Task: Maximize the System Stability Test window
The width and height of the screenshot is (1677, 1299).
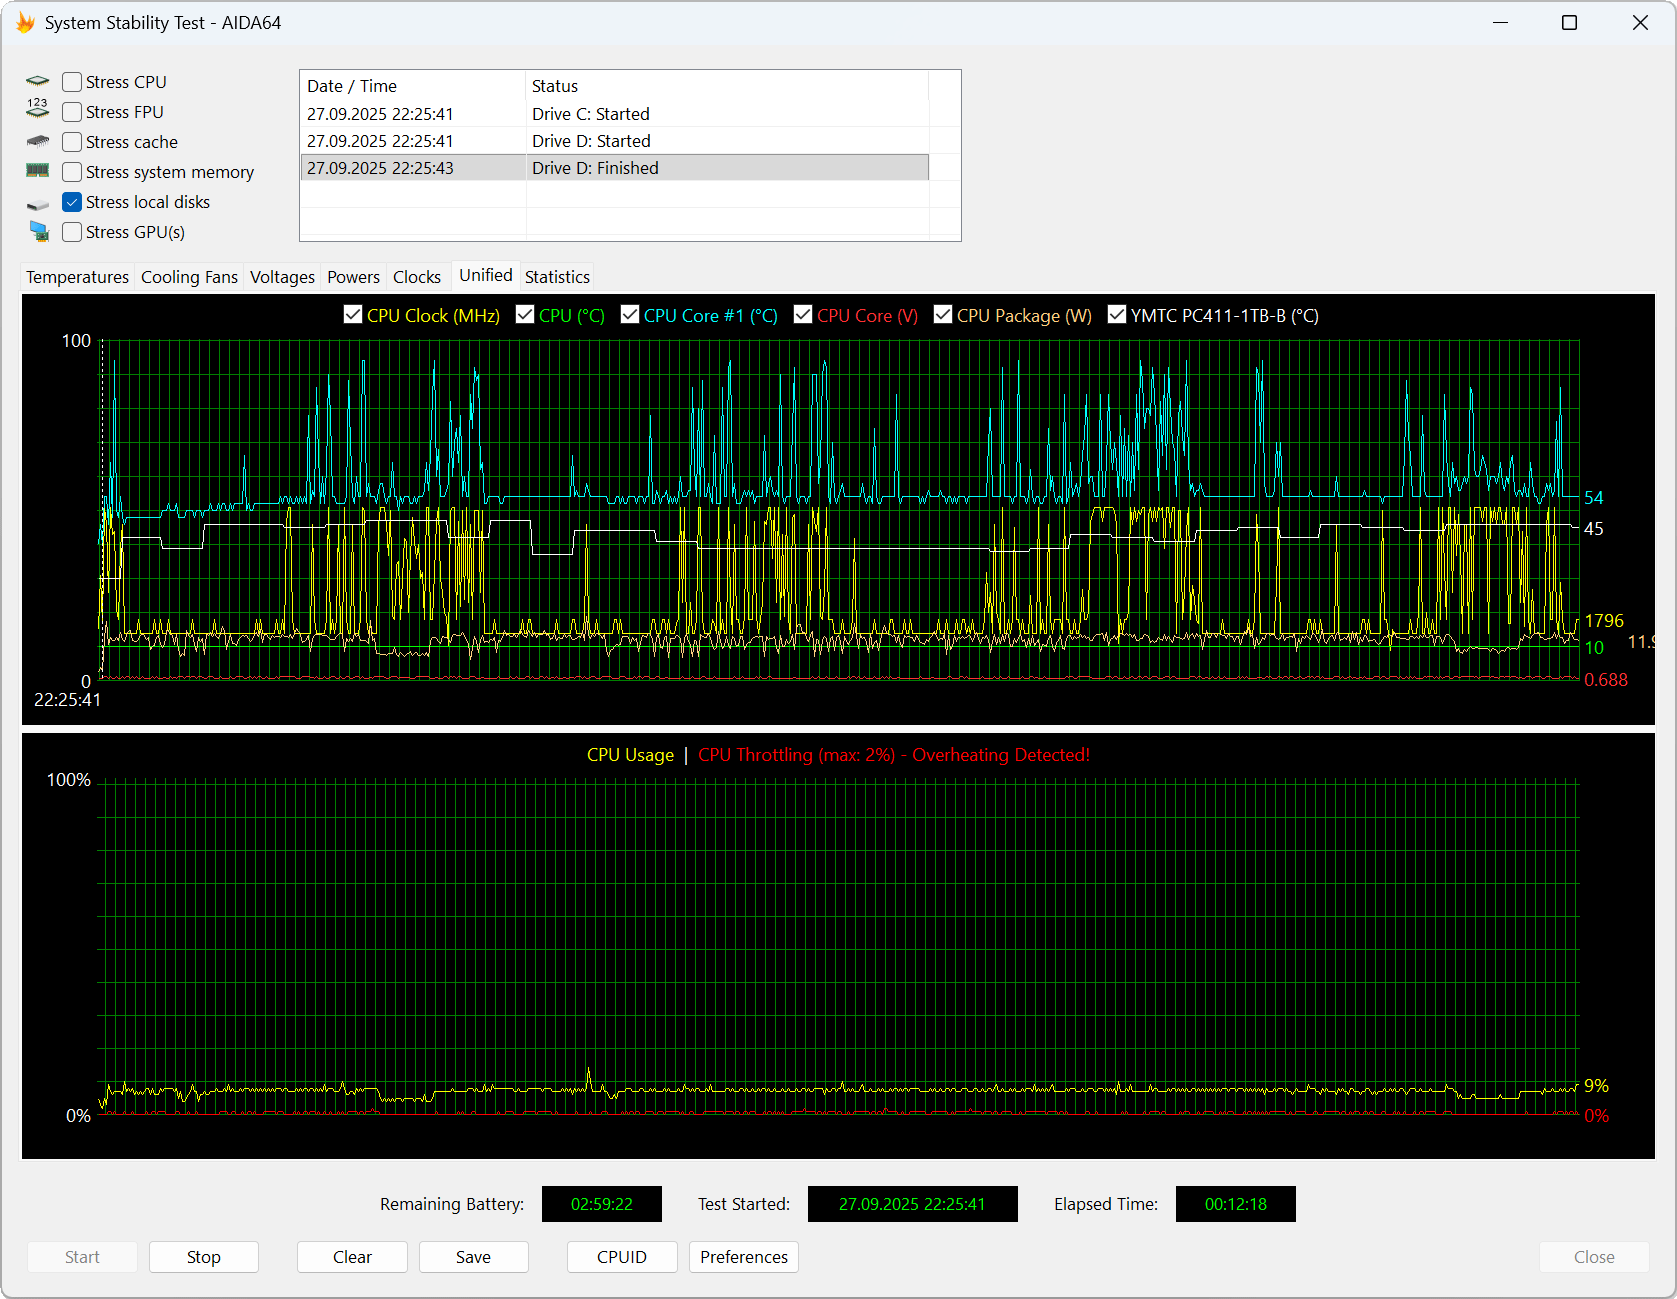Action: [1569, 23]
